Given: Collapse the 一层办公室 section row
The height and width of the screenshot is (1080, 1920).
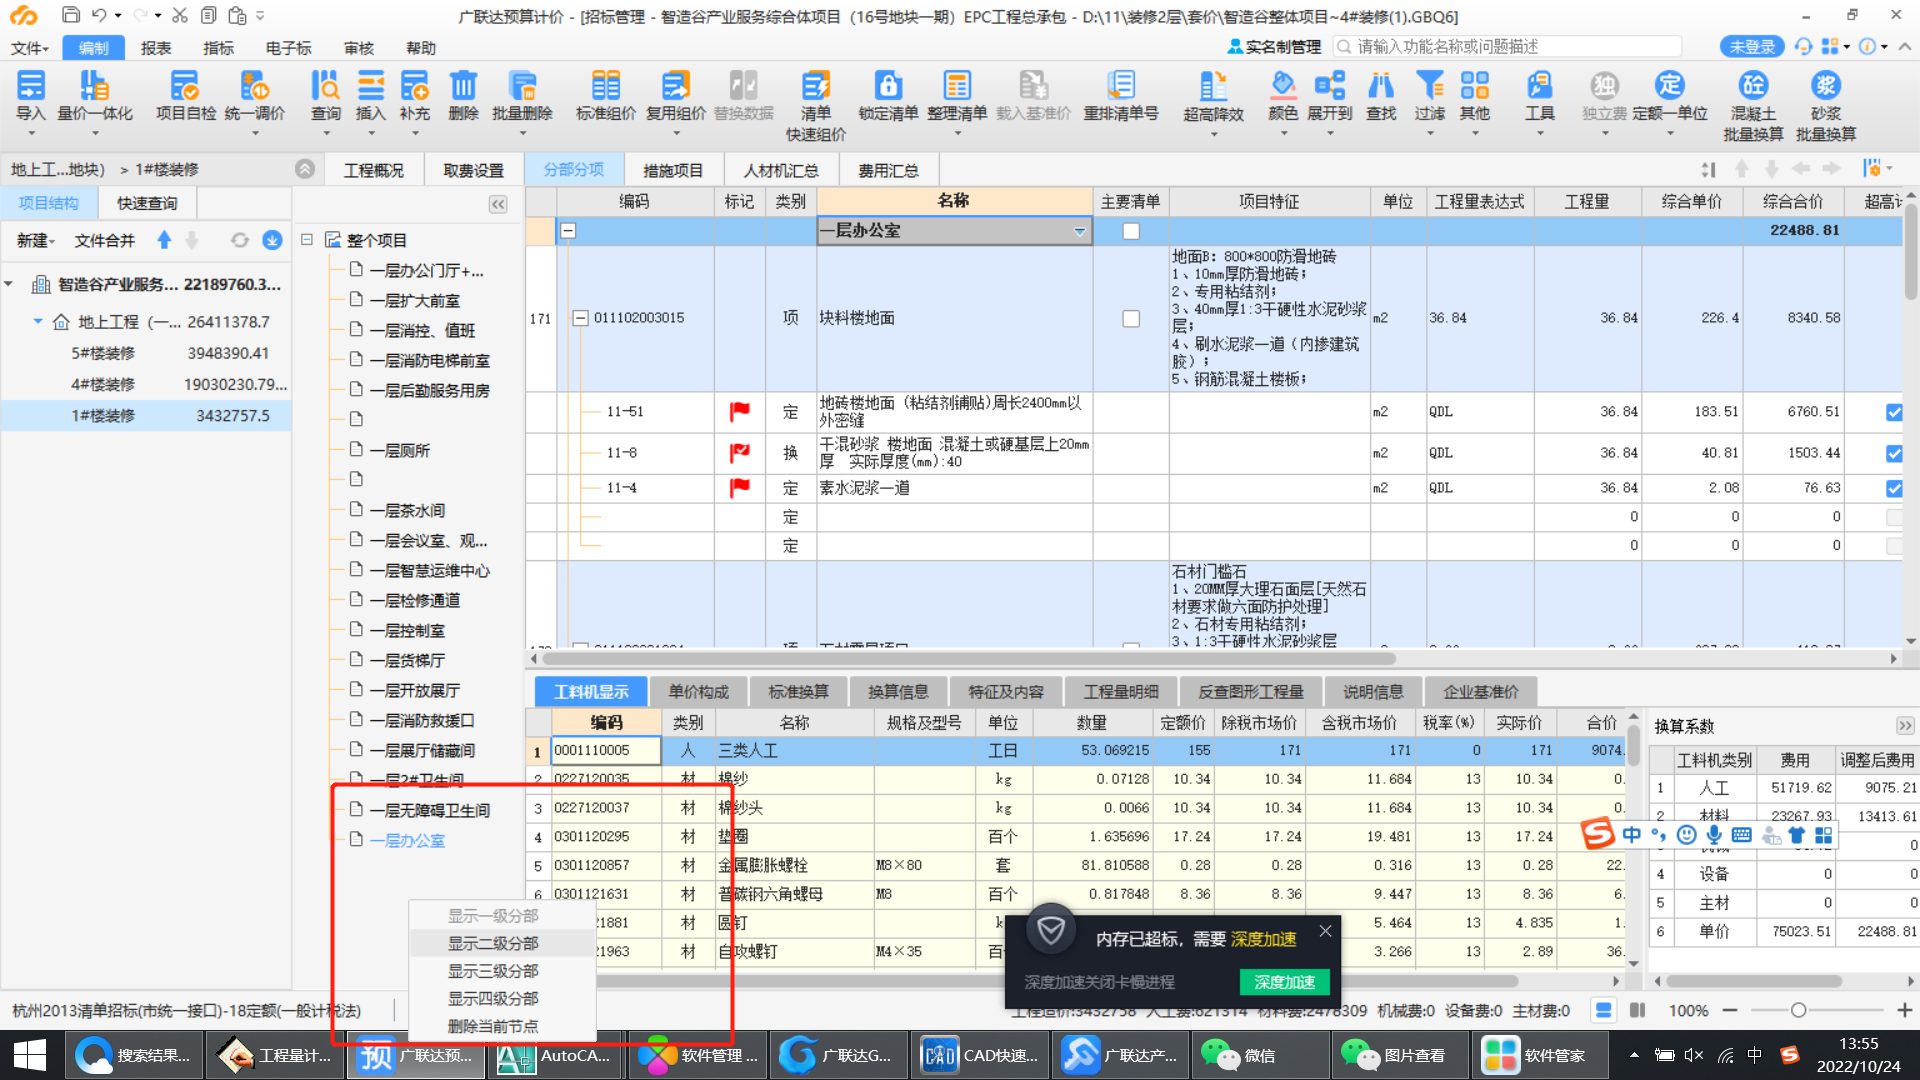Looking at the screenshot, I should coord(568,231).
